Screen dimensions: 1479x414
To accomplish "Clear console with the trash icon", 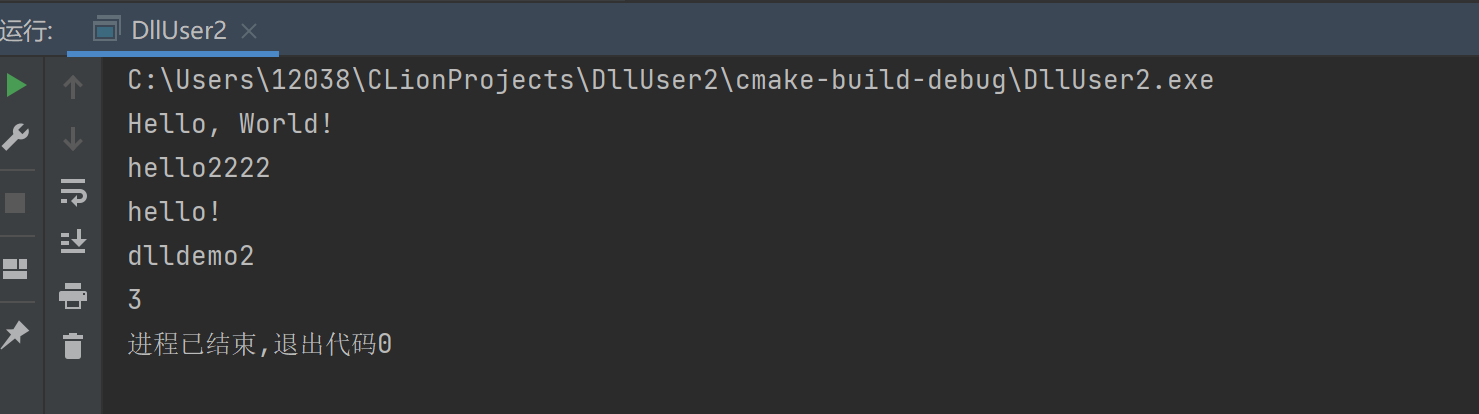I will pyautogui.click(x=73, y=346).
